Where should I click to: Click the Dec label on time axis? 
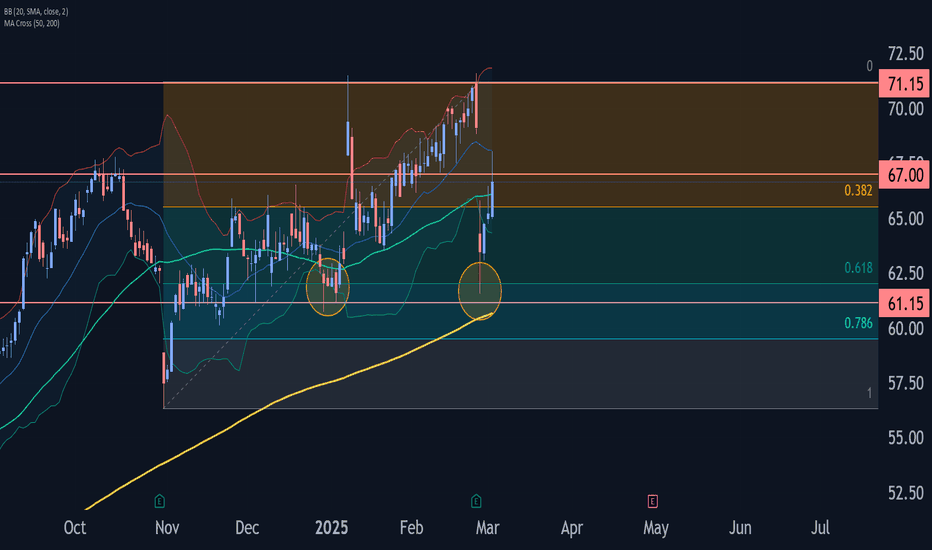tap(247, 527)
